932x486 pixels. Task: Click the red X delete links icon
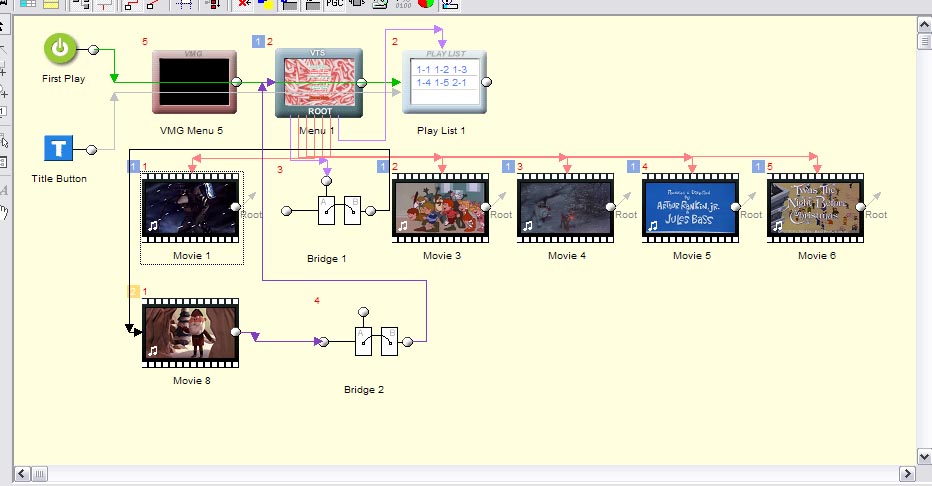click(244, 4)
